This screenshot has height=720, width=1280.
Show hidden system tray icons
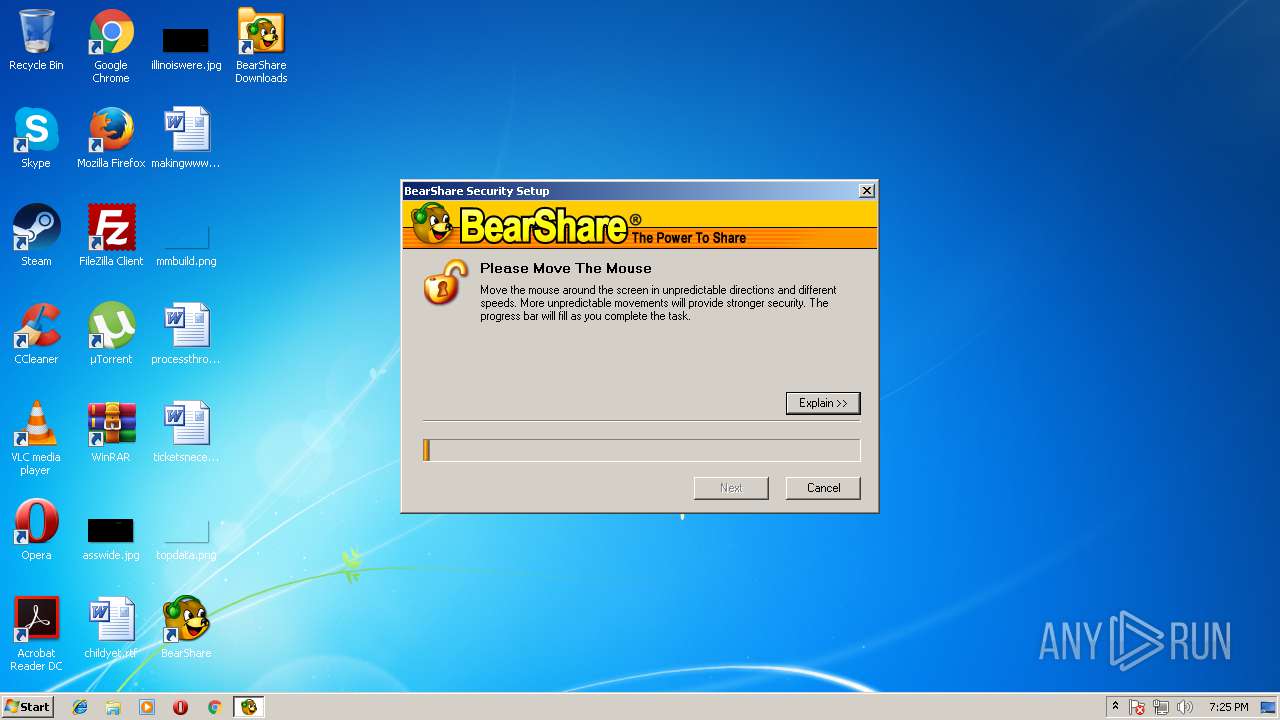[1115, 707]
